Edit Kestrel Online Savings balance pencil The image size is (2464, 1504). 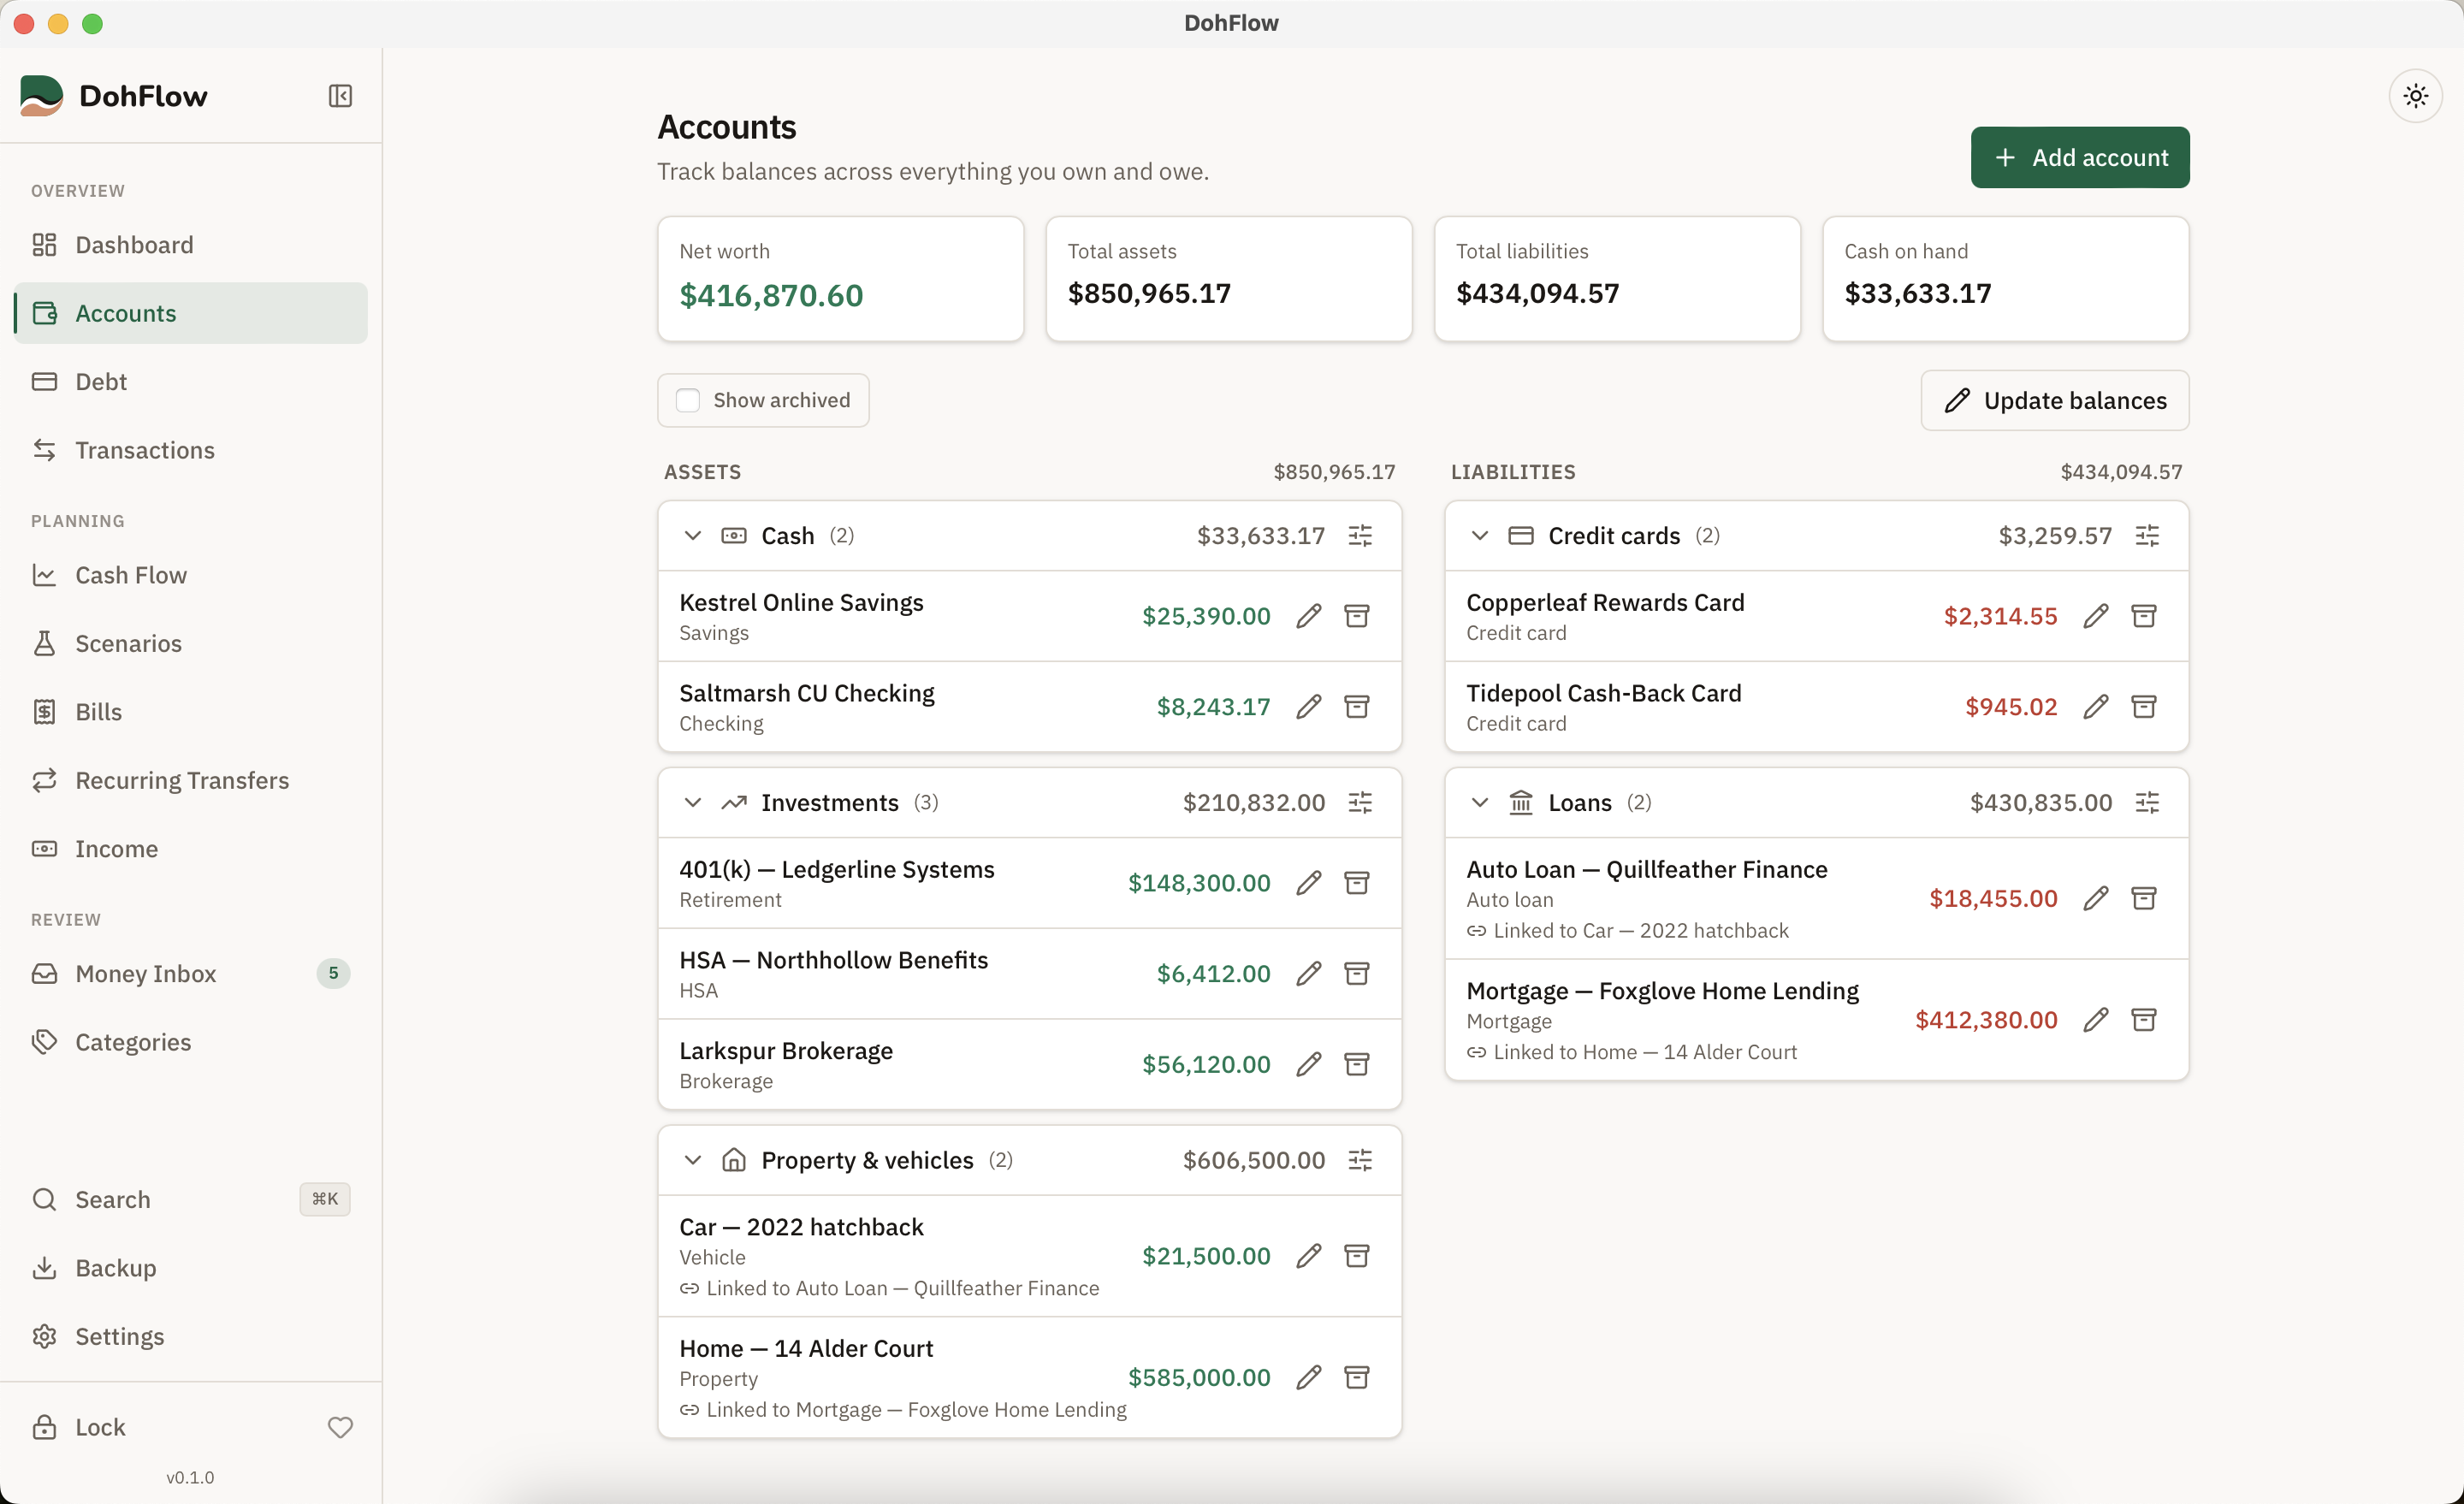pyautogui.click(x=1309, y=616)
